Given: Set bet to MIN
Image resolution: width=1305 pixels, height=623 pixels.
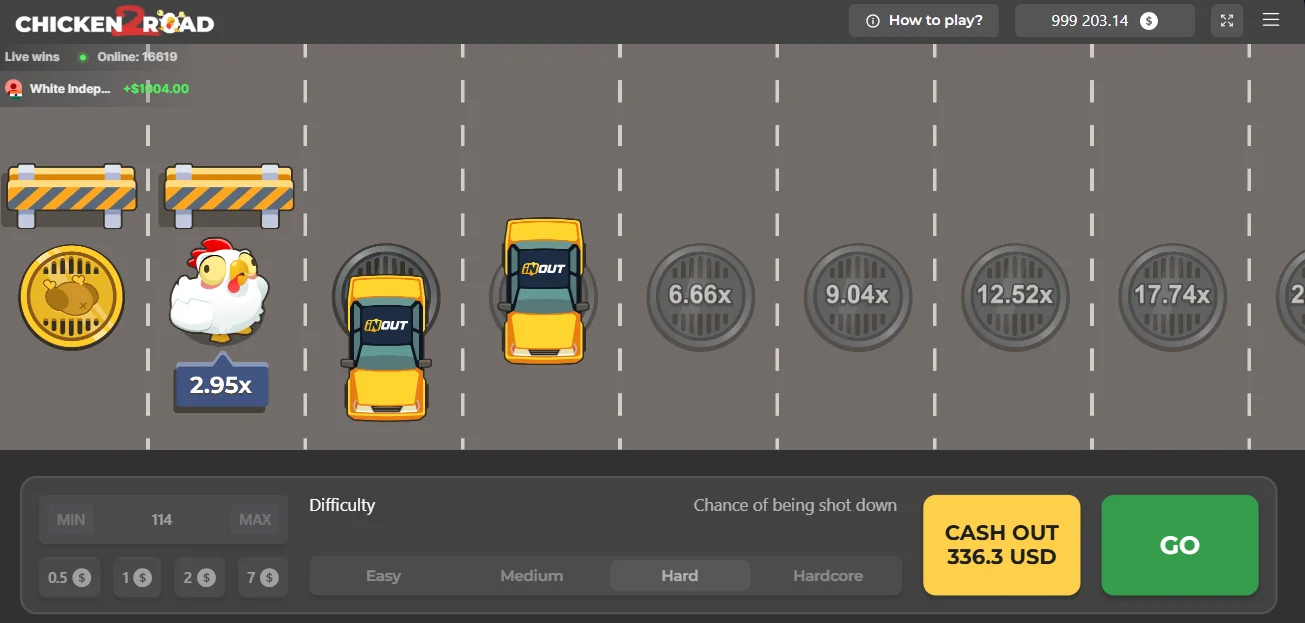Looking at the screenshot, I should point(71,520).
